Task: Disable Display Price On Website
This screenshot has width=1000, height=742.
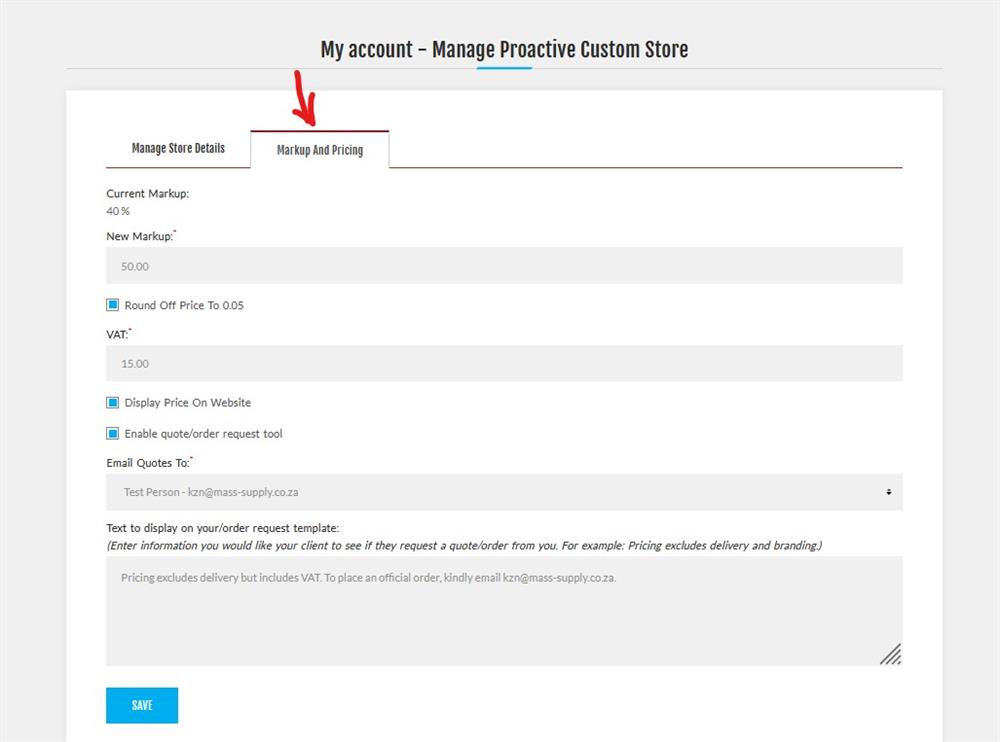Action: [x=112, y=402]
